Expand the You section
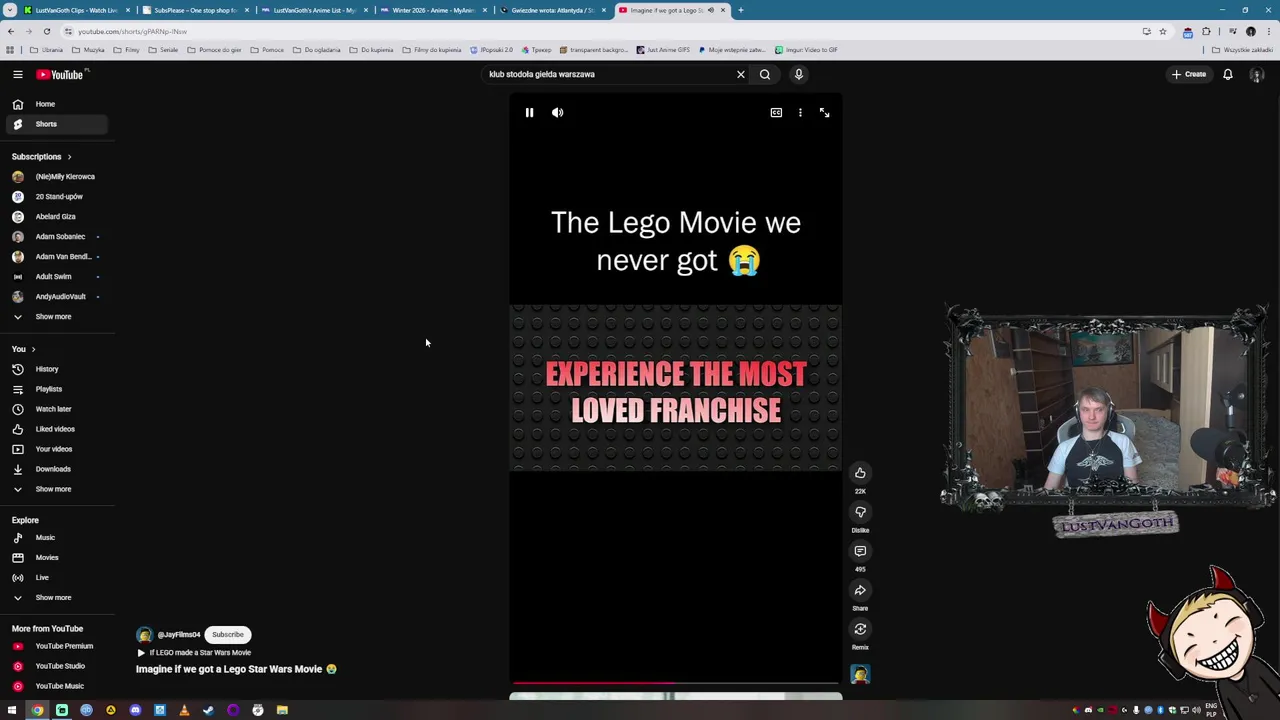Viewport: 1280px width, 720px height. point(24,349)
